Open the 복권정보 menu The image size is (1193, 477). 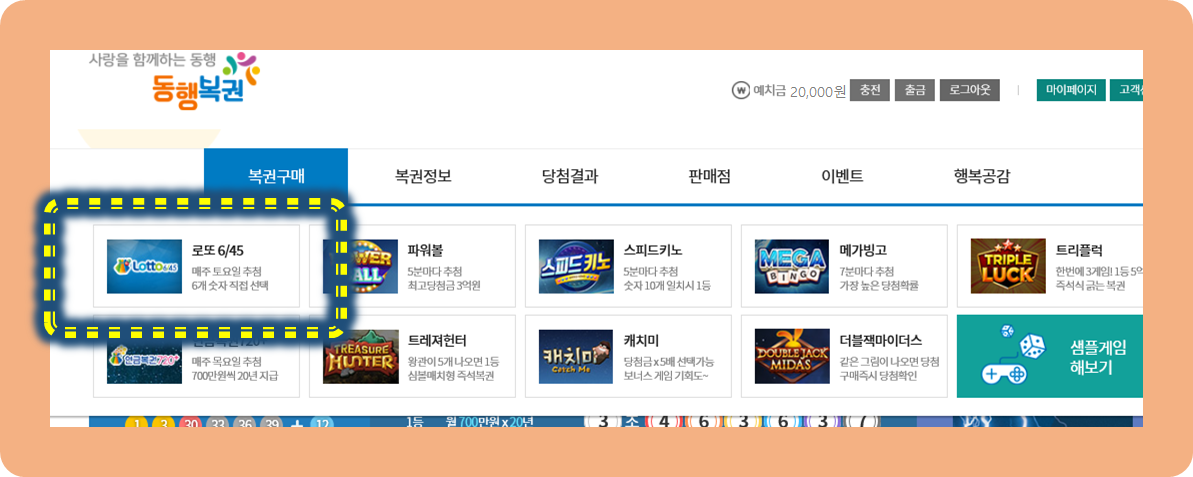point(424,176)
